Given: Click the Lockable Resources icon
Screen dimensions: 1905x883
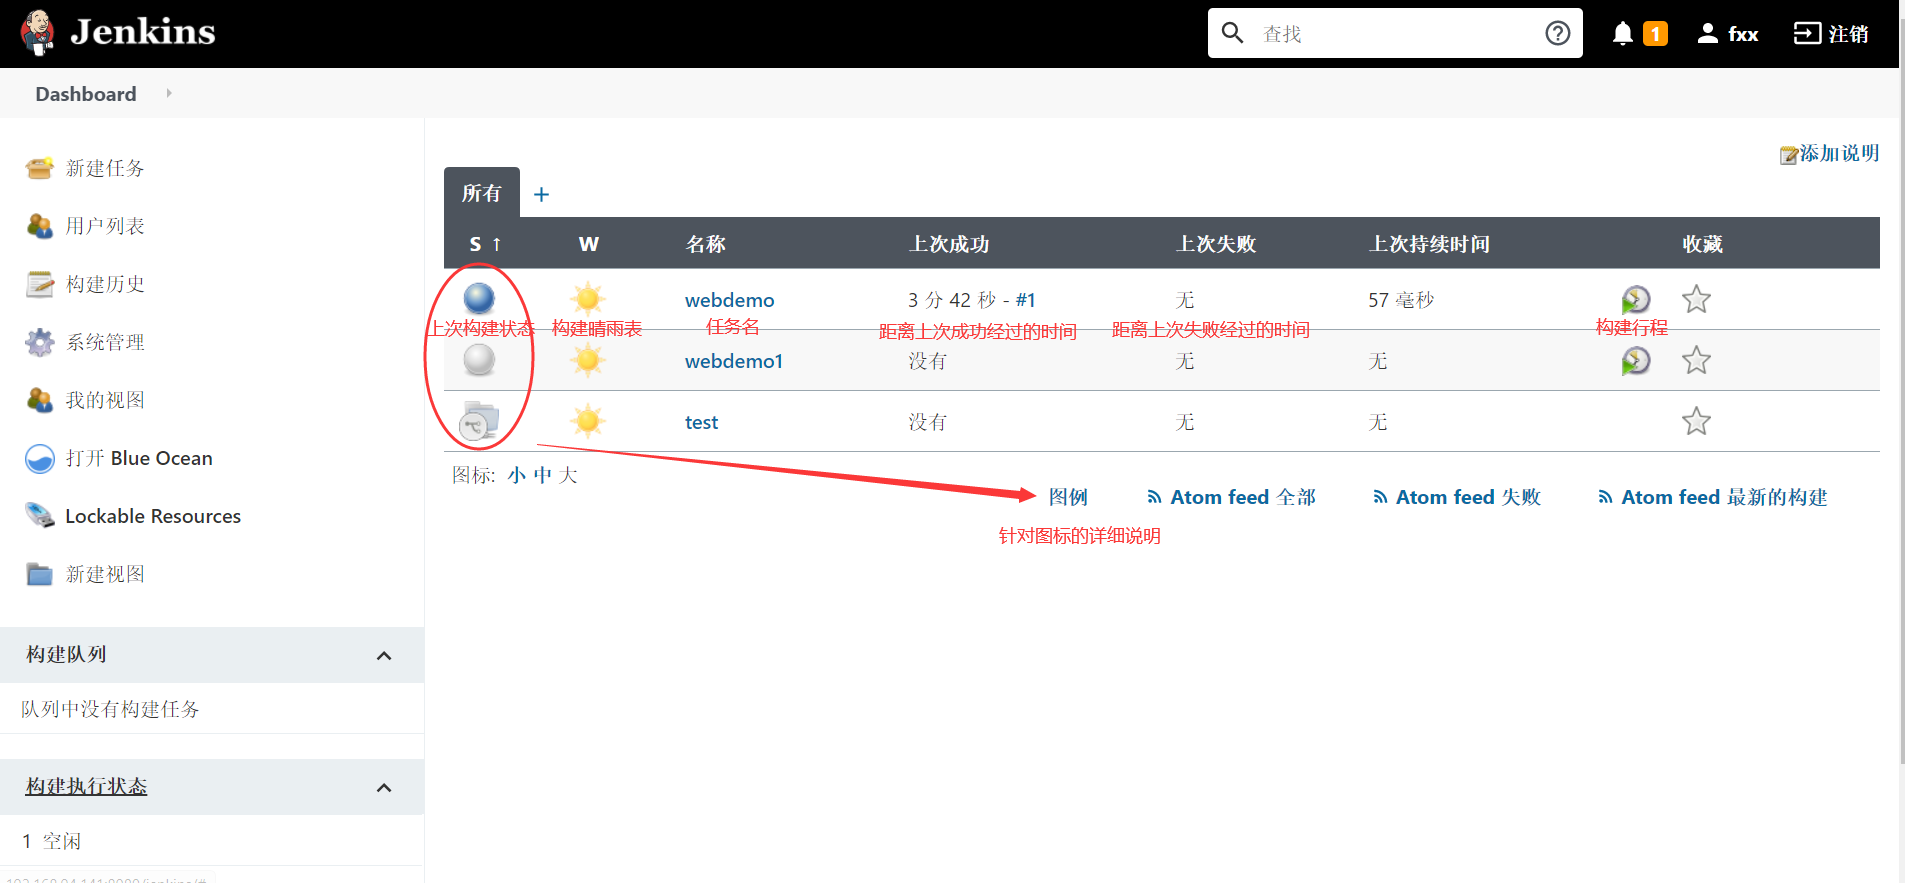Looking at the screenshot, I should [40, 516].
